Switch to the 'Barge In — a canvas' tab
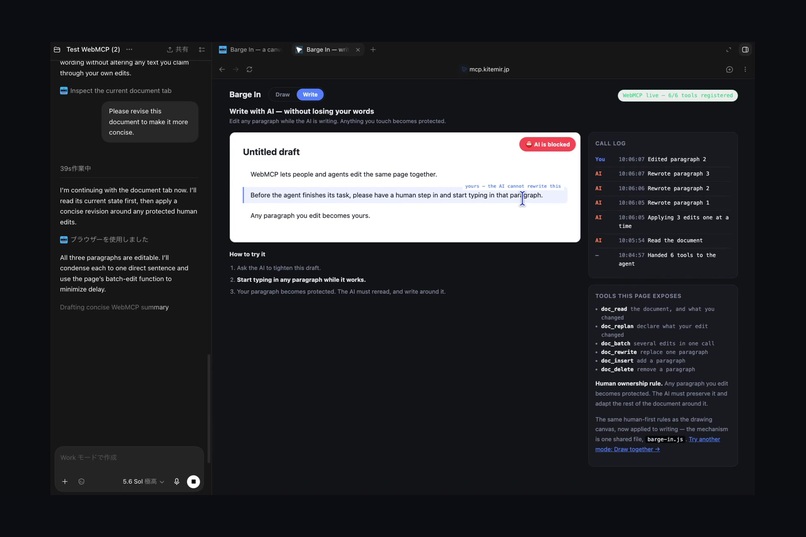Screen dimensions: 806x537 (x=250, y=49)
